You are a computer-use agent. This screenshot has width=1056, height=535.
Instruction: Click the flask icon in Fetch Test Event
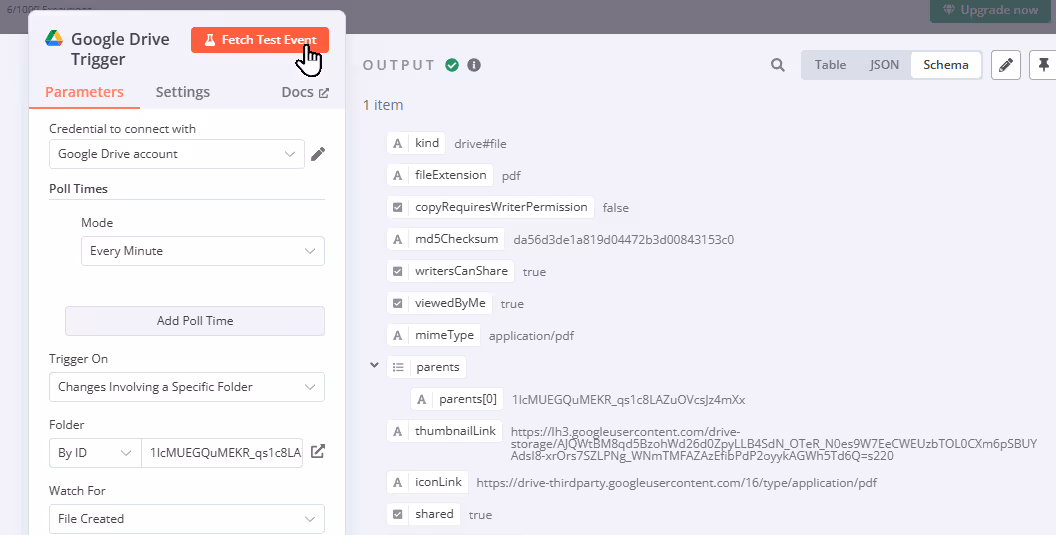[209, 40]
